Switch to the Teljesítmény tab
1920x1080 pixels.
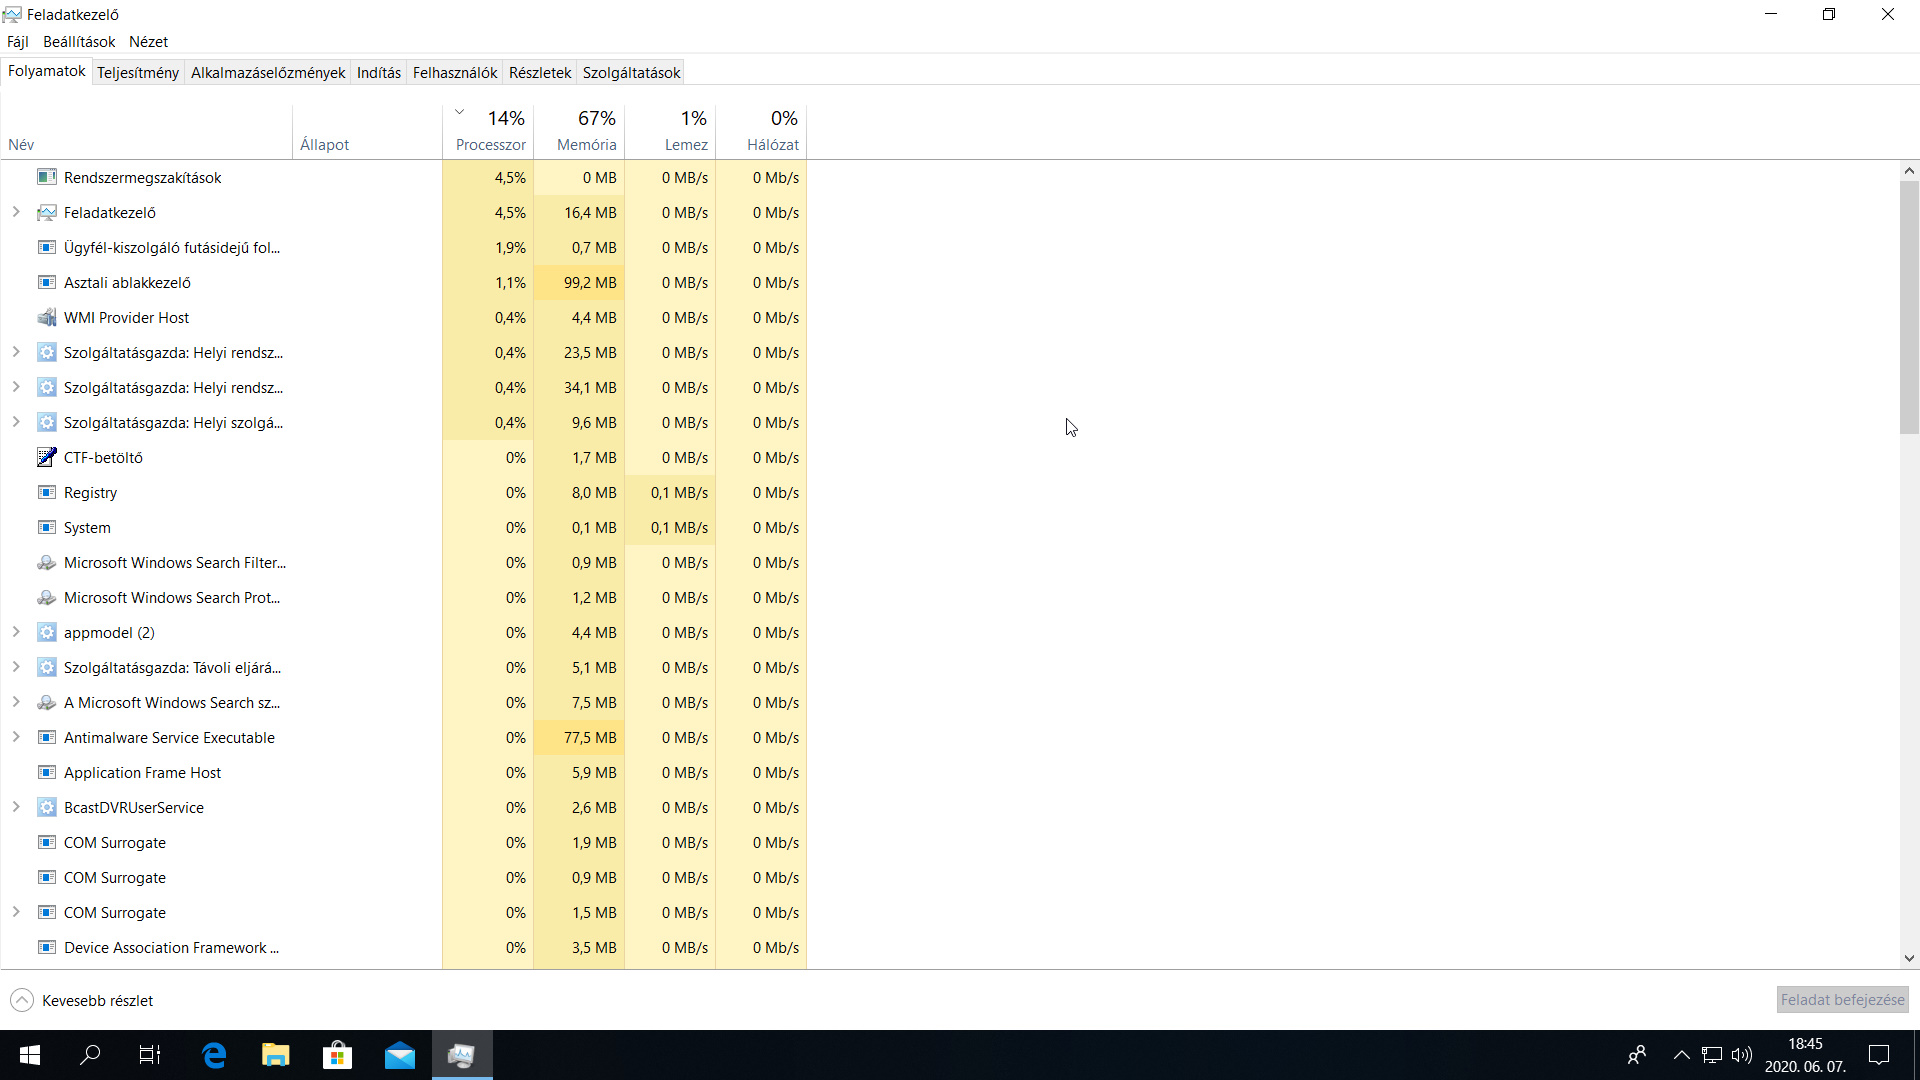coord(138,73)
